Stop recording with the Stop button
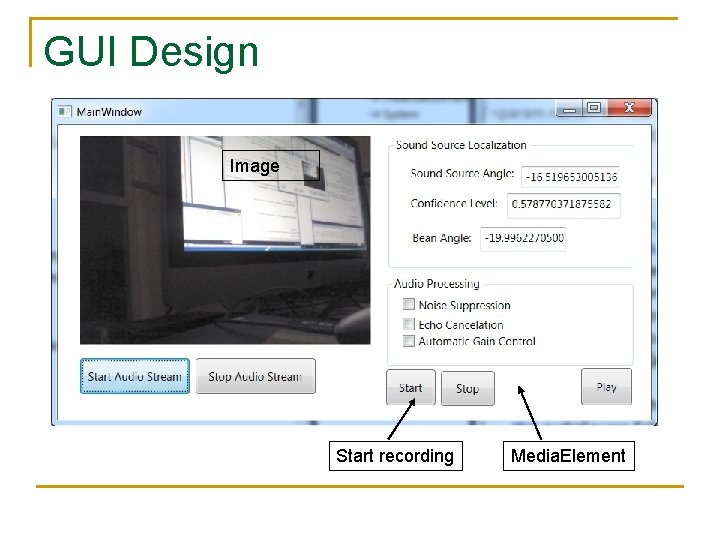 467,388
